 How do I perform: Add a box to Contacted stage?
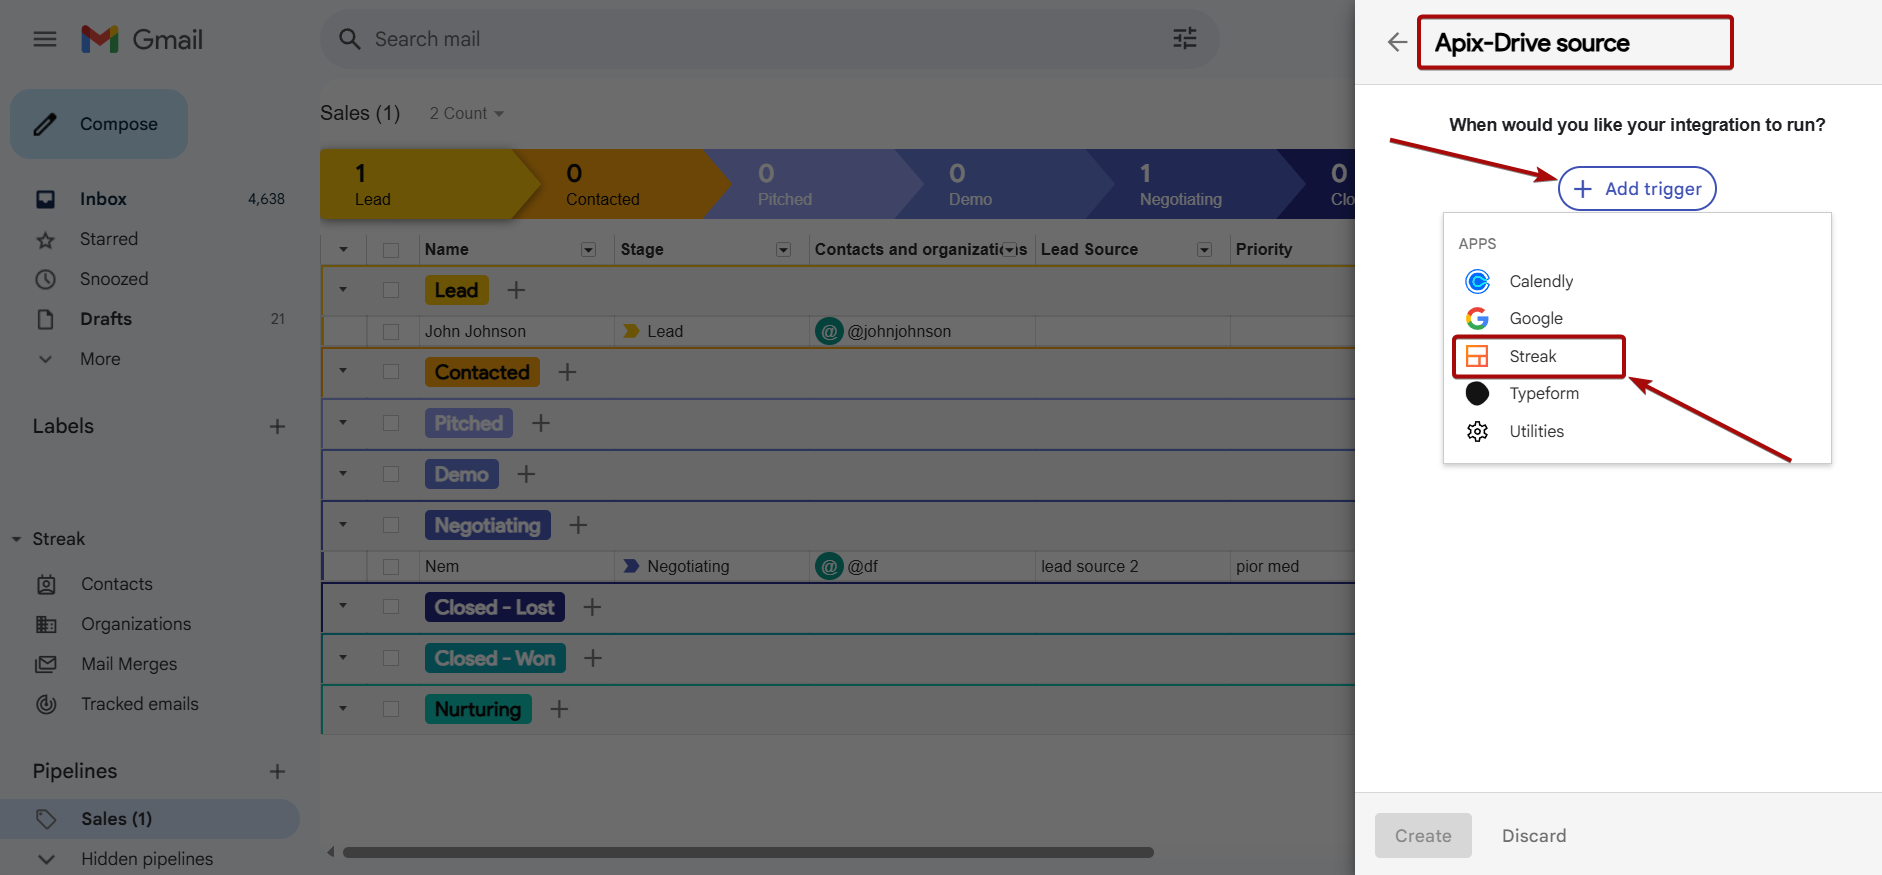tap(567, 372)
